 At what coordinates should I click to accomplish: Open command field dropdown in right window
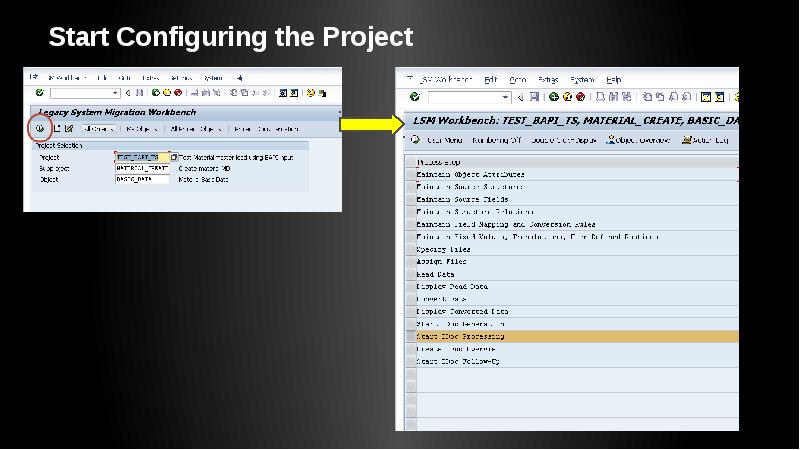pos(505,96)
